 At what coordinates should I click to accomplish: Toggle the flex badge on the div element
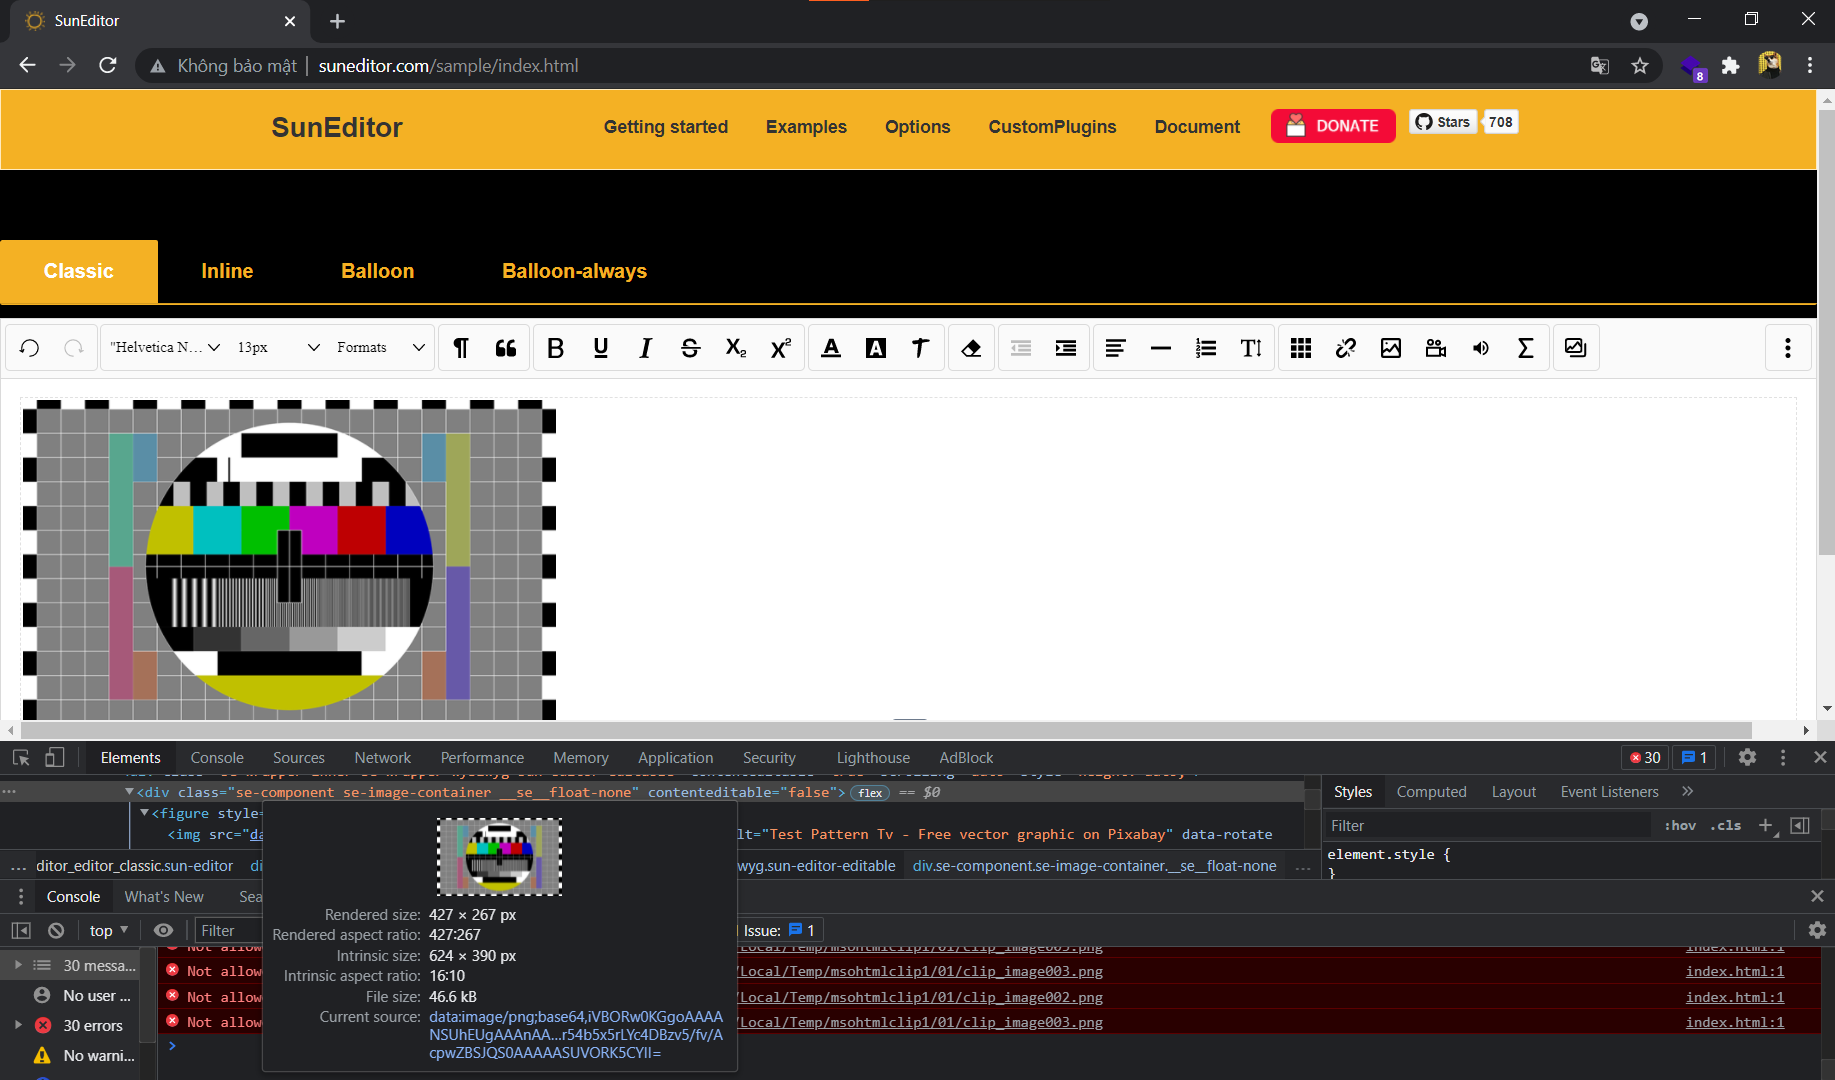click(x=869, y=792)
